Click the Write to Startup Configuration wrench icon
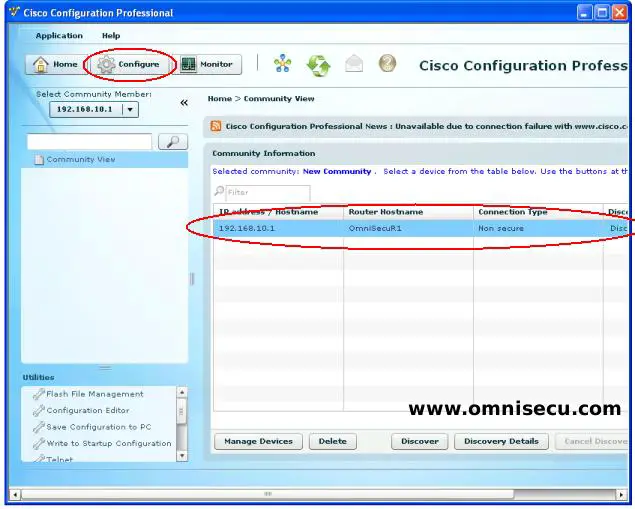The image size is (635, 509). coord(38,443)
